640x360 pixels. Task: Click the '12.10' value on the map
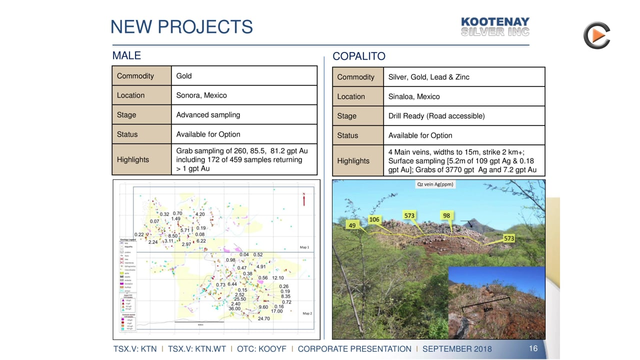click(x=278, y=278)
